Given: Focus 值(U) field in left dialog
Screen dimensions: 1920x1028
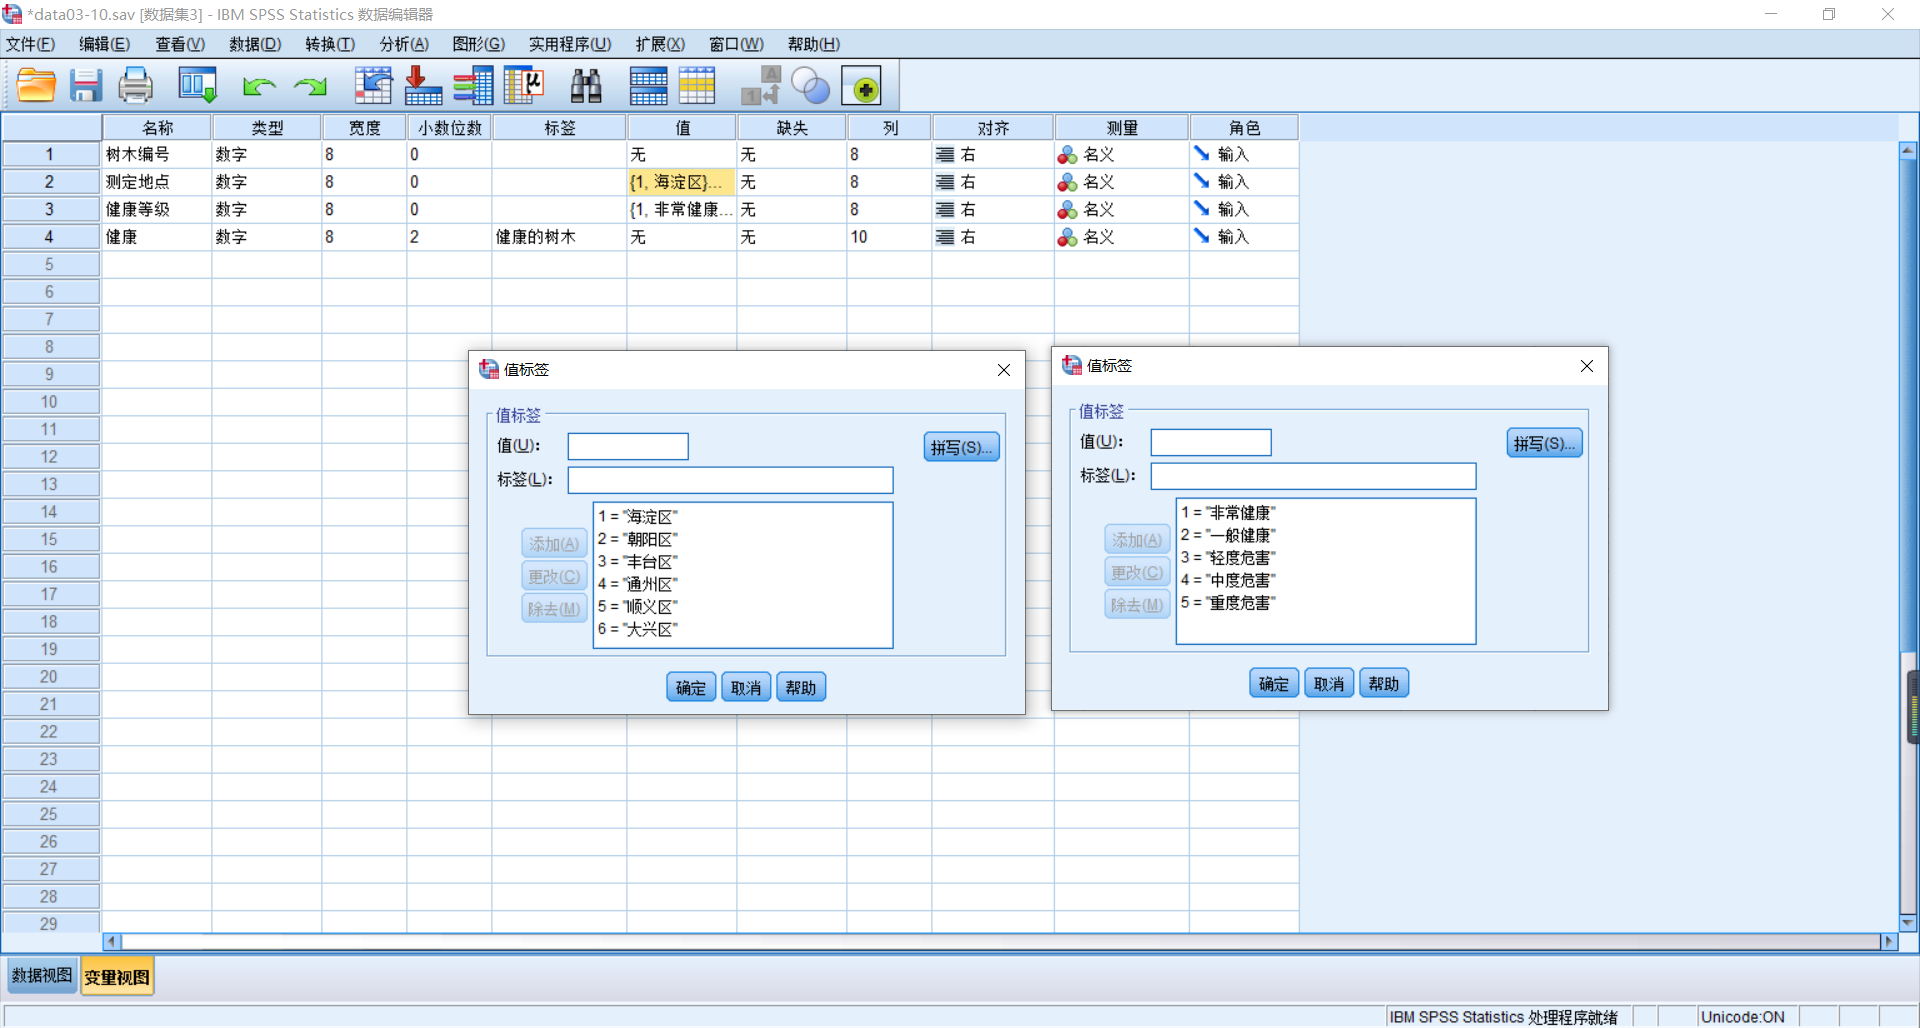Looking at the screenshot, I should [x=628, y=446].
